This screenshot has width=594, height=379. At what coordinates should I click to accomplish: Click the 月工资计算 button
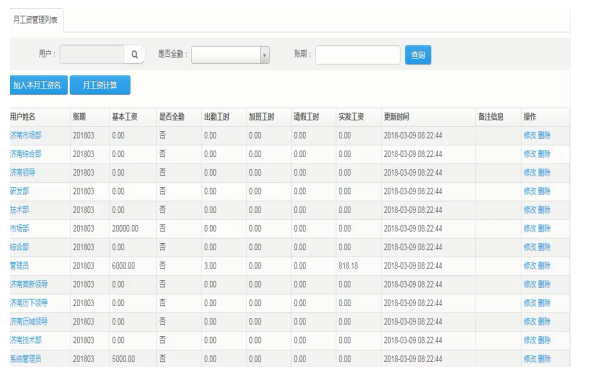(100, 85)
